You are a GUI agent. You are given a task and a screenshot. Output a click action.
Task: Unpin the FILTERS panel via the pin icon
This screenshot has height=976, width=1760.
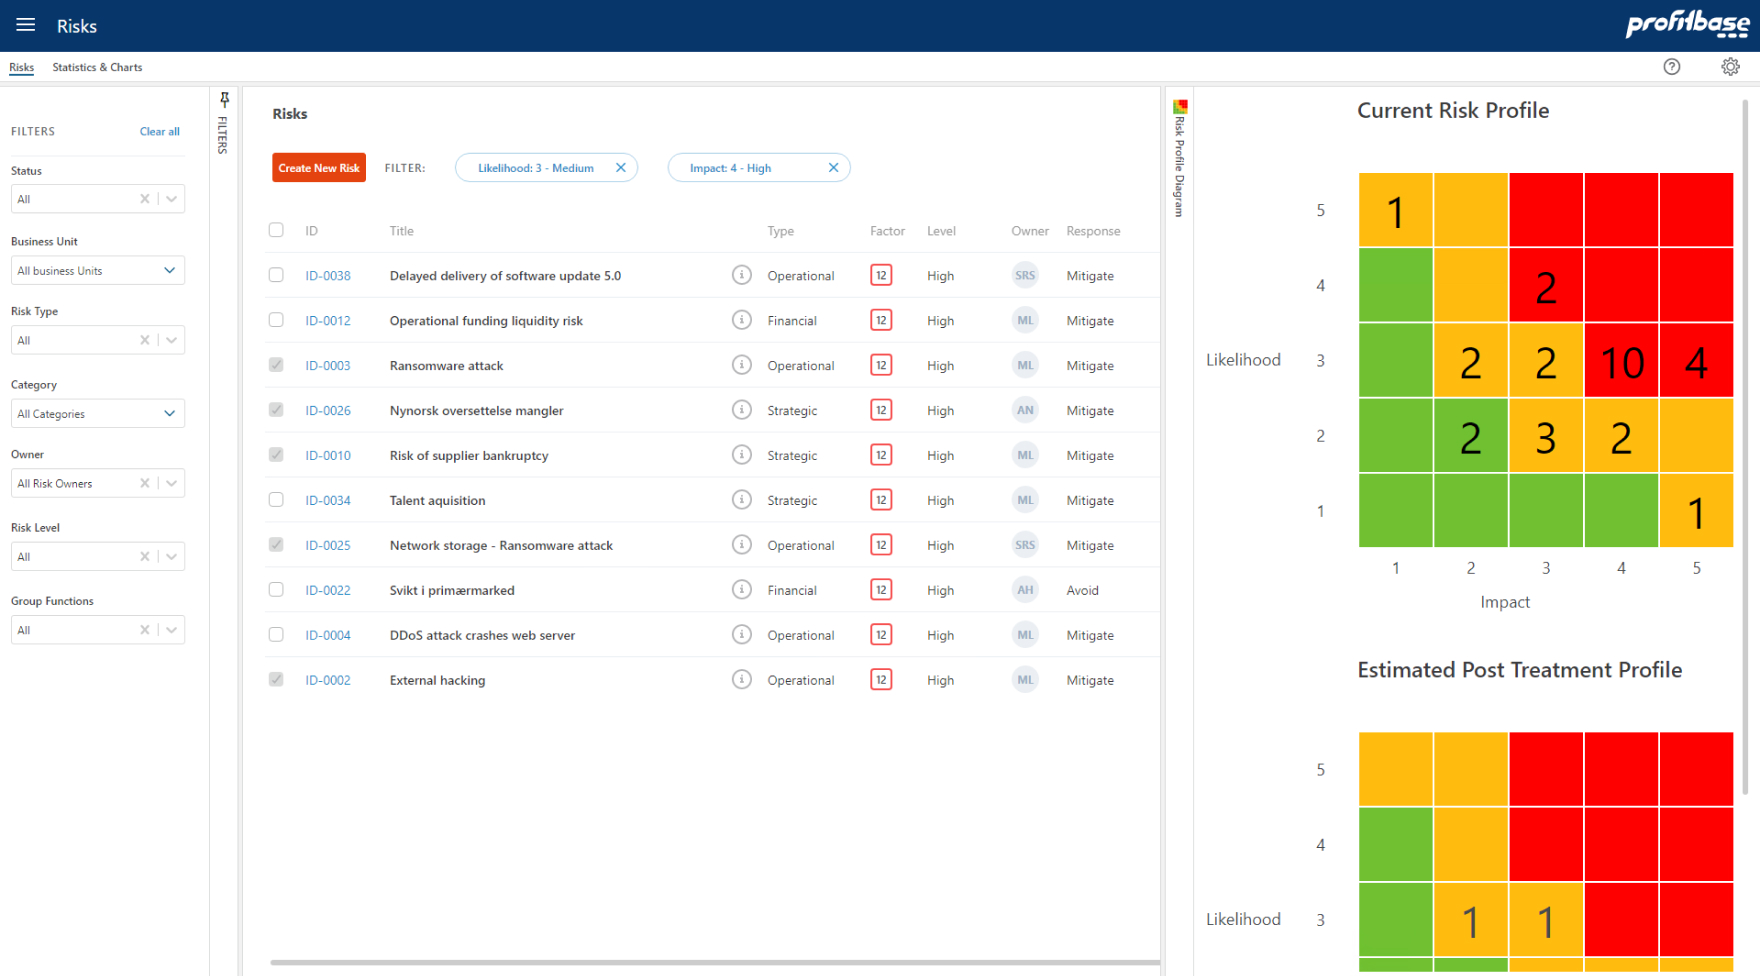point(224,98)
